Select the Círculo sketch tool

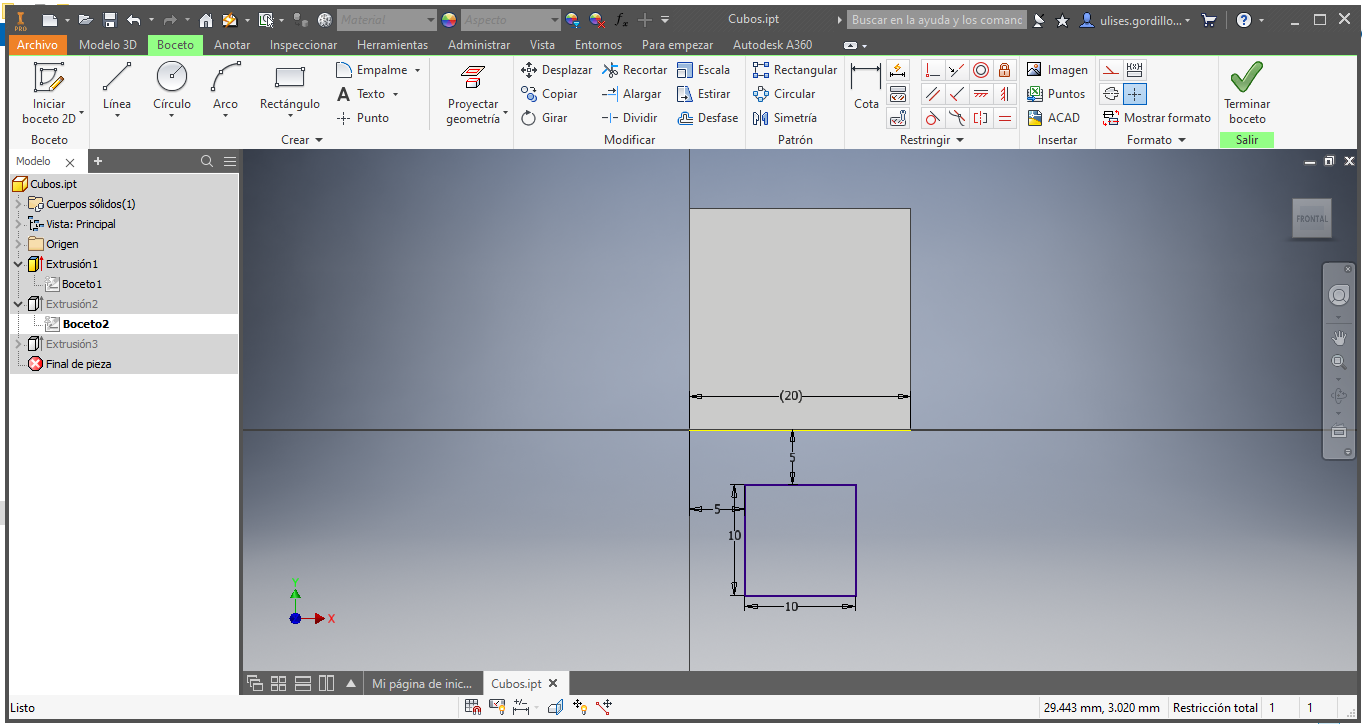click(x=172, y=88)
